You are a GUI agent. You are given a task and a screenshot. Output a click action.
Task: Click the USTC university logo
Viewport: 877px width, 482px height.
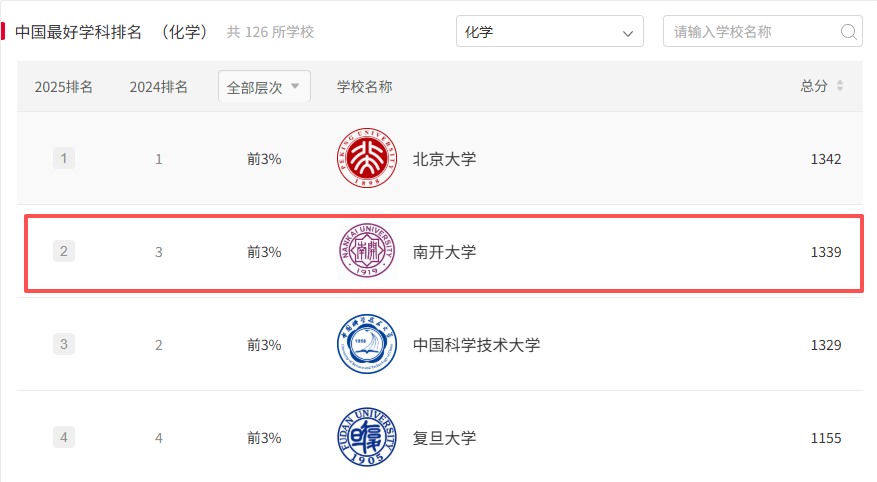(x=367, y=345)
